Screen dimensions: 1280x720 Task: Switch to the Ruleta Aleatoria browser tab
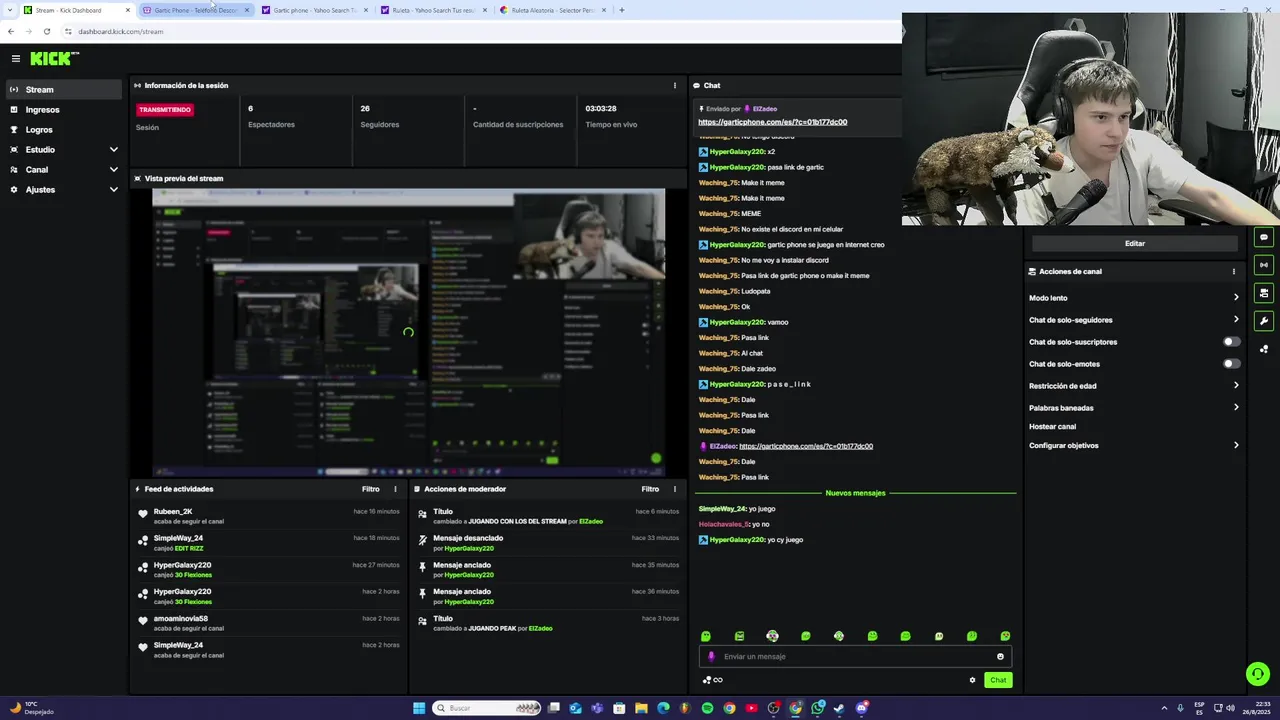(553, 10)
